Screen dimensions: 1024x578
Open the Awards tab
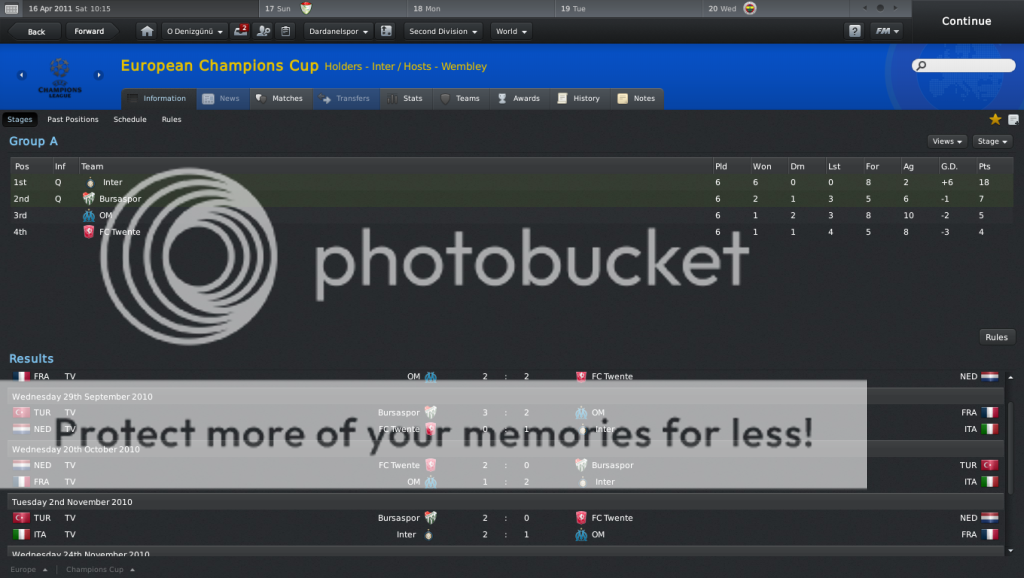tap(520, 99)
